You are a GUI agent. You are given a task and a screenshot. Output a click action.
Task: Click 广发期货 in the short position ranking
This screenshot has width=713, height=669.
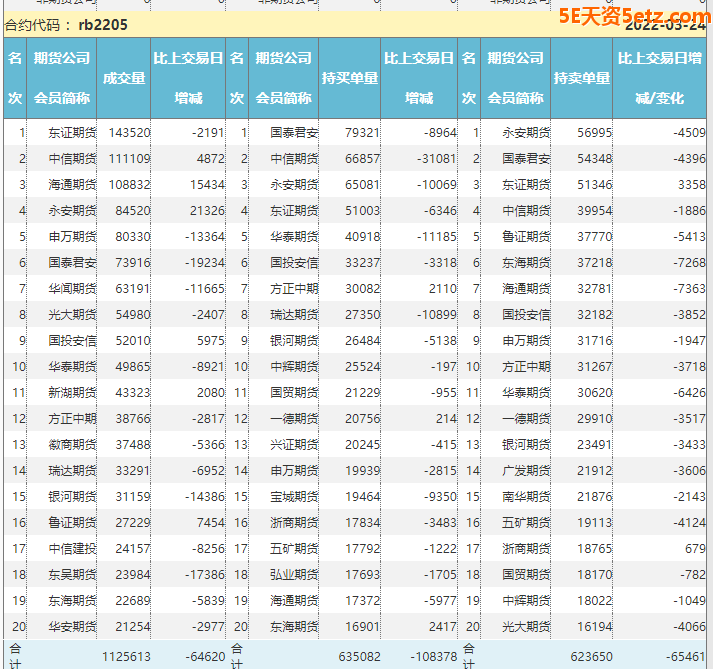pos(525,470)
